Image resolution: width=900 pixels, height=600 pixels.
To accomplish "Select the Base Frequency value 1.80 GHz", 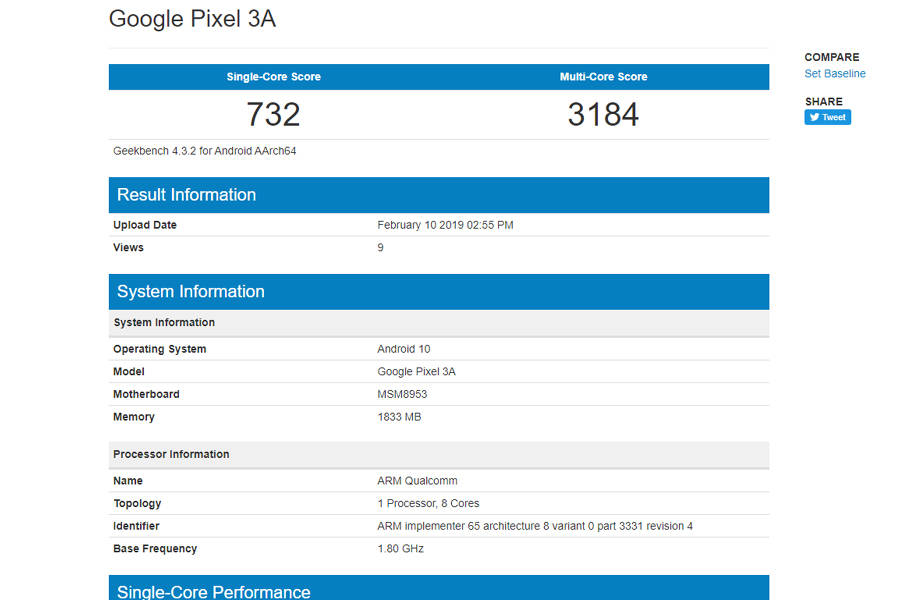I will (x=399, y=548).
